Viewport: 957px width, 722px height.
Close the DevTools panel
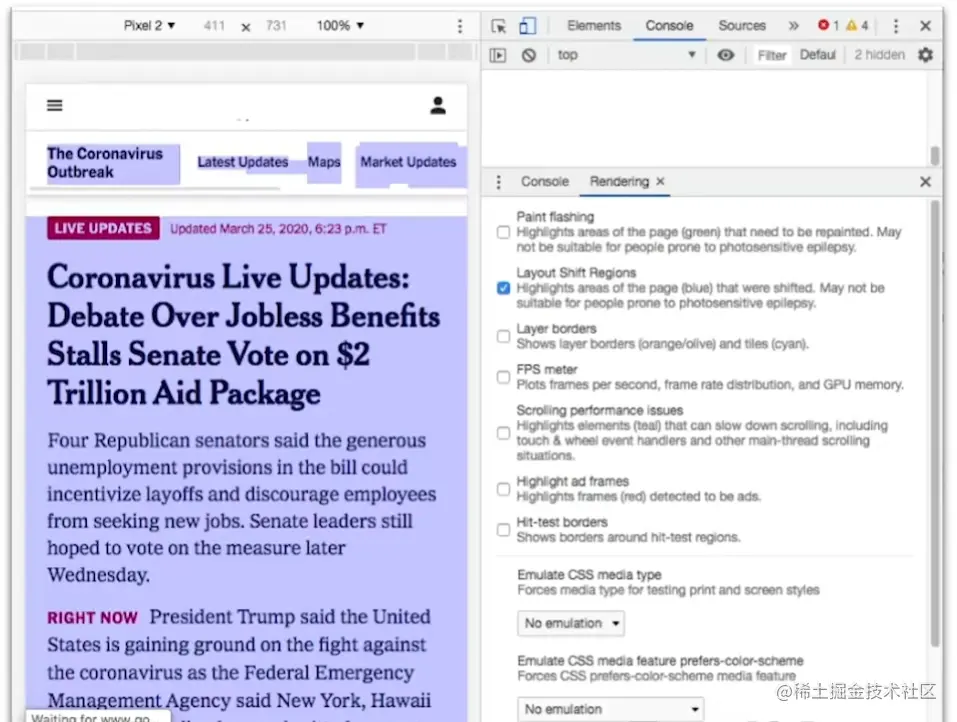coord(925,26)
